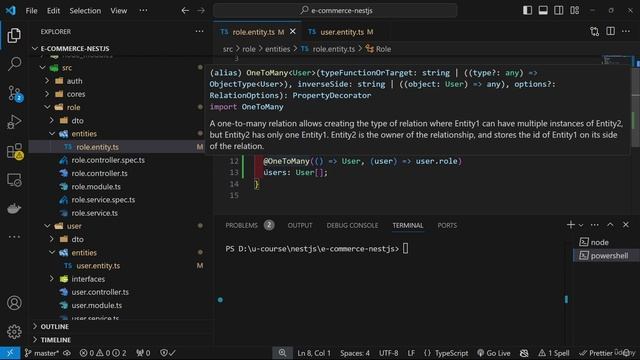Open the Accounts icon

coord(14,303)
